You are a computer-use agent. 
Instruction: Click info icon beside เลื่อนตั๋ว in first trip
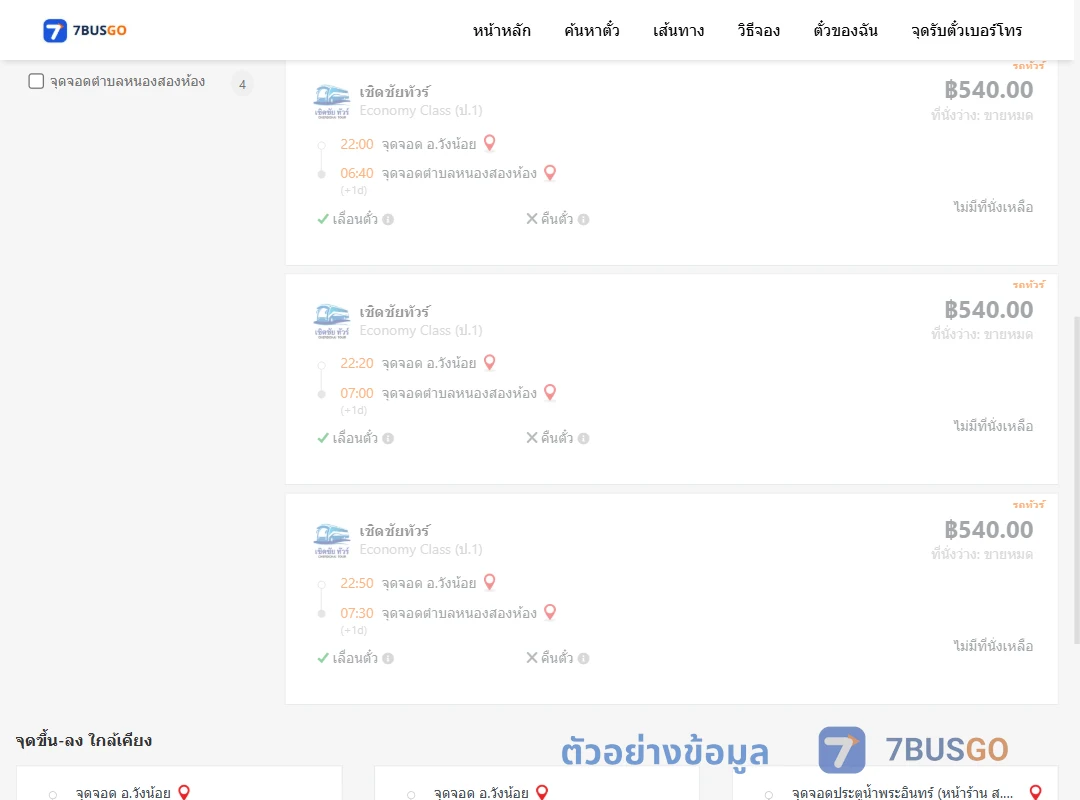[x=388, y=219]
